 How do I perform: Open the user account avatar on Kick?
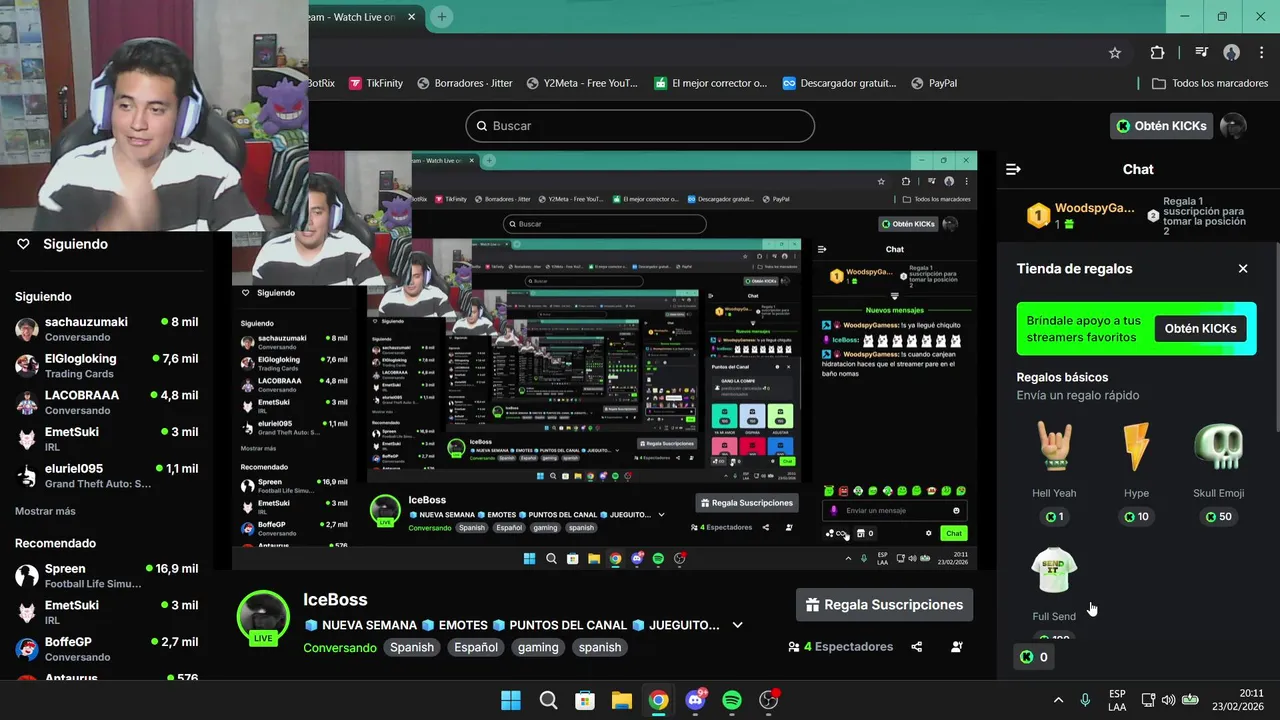tap(1234, 126)
